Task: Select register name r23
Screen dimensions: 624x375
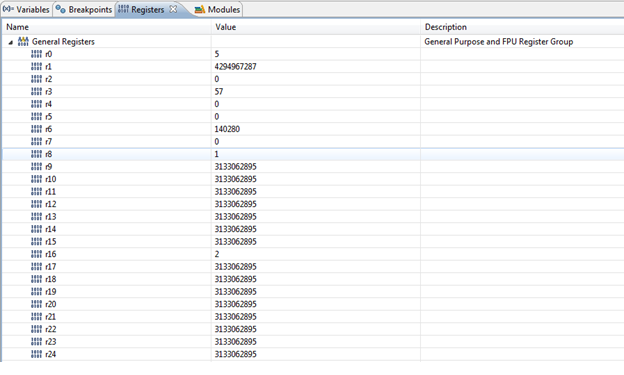Action: (x=51, y=342)
